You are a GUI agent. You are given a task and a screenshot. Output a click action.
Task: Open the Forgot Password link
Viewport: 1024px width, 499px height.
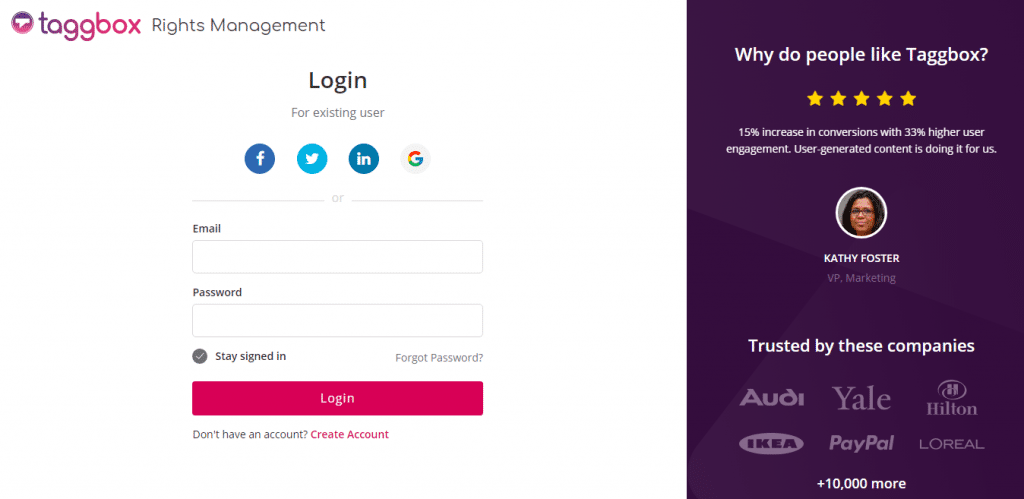pyautogui.click(x=439, y=358)
